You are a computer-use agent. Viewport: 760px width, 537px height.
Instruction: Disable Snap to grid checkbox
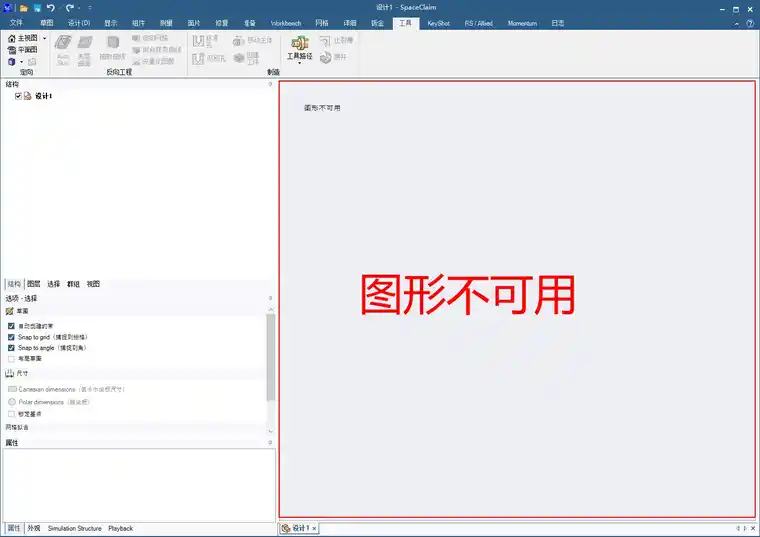coord(11,337)
